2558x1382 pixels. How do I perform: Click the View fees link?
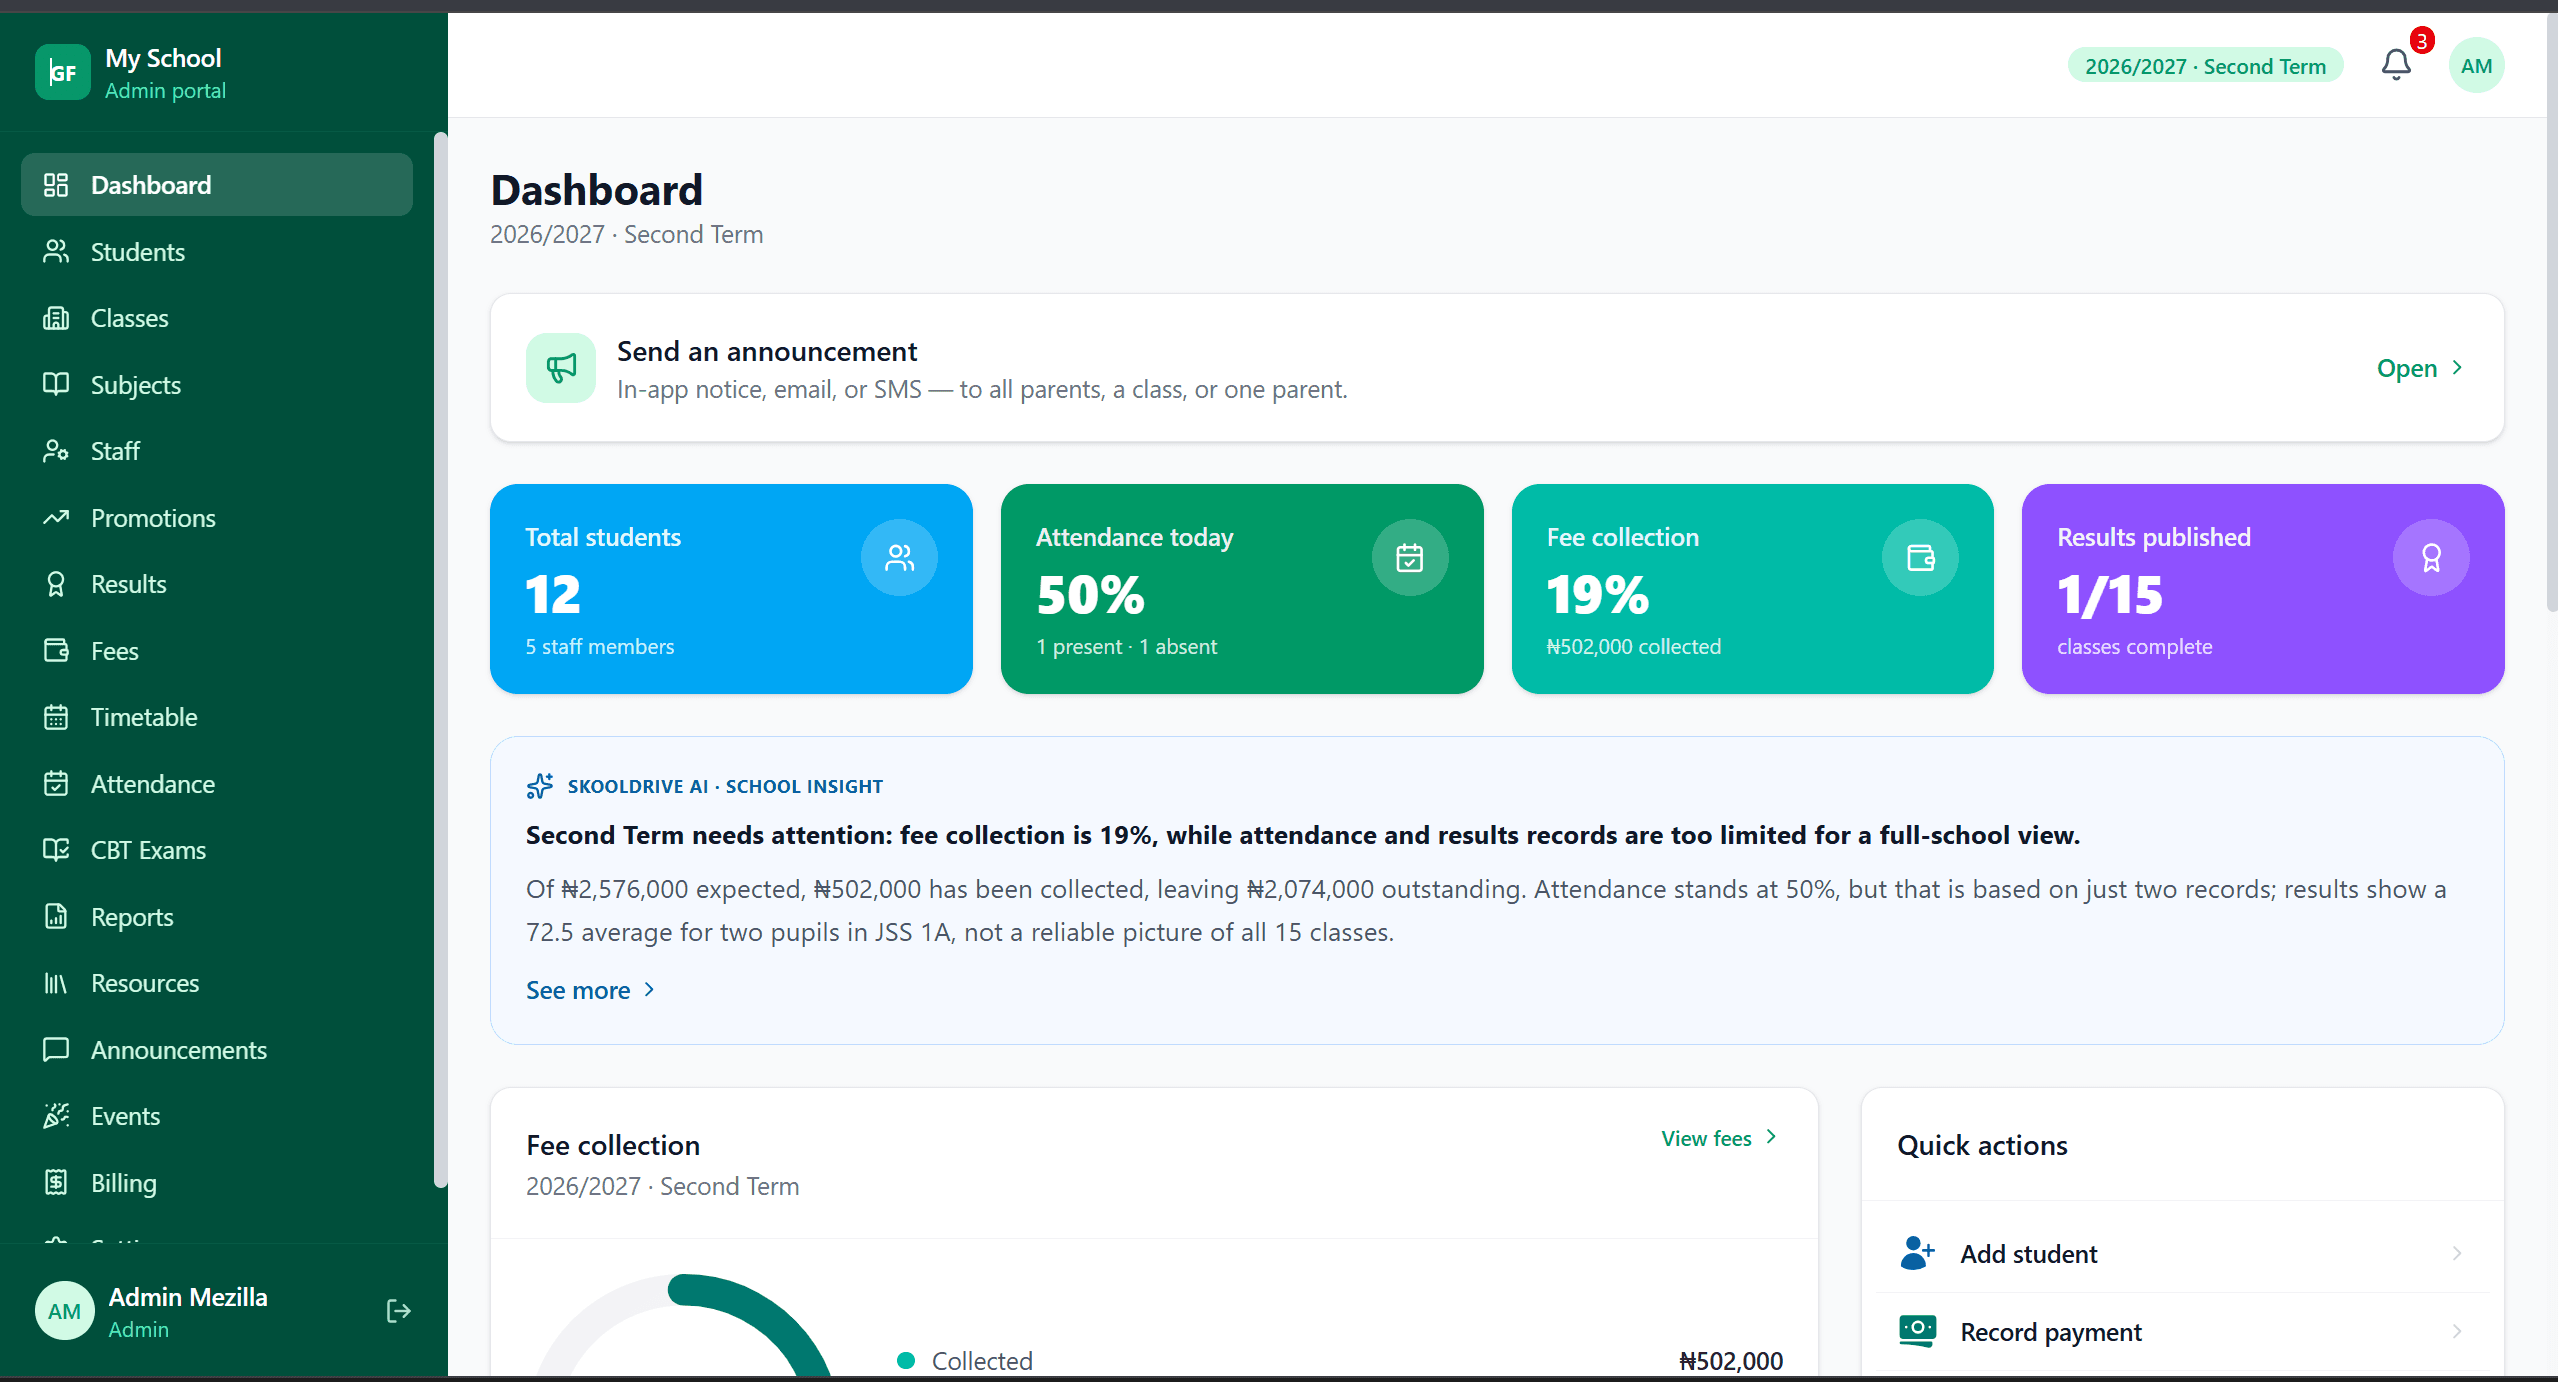tap(1719, 1138)
